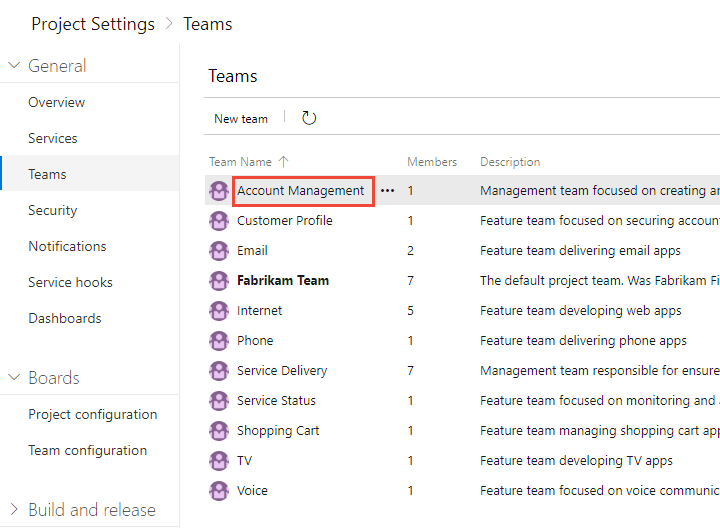Screen dimensions: 720x528
Task: Select the 'Feature team developing TV apps' description
Action: pos(576,461)
